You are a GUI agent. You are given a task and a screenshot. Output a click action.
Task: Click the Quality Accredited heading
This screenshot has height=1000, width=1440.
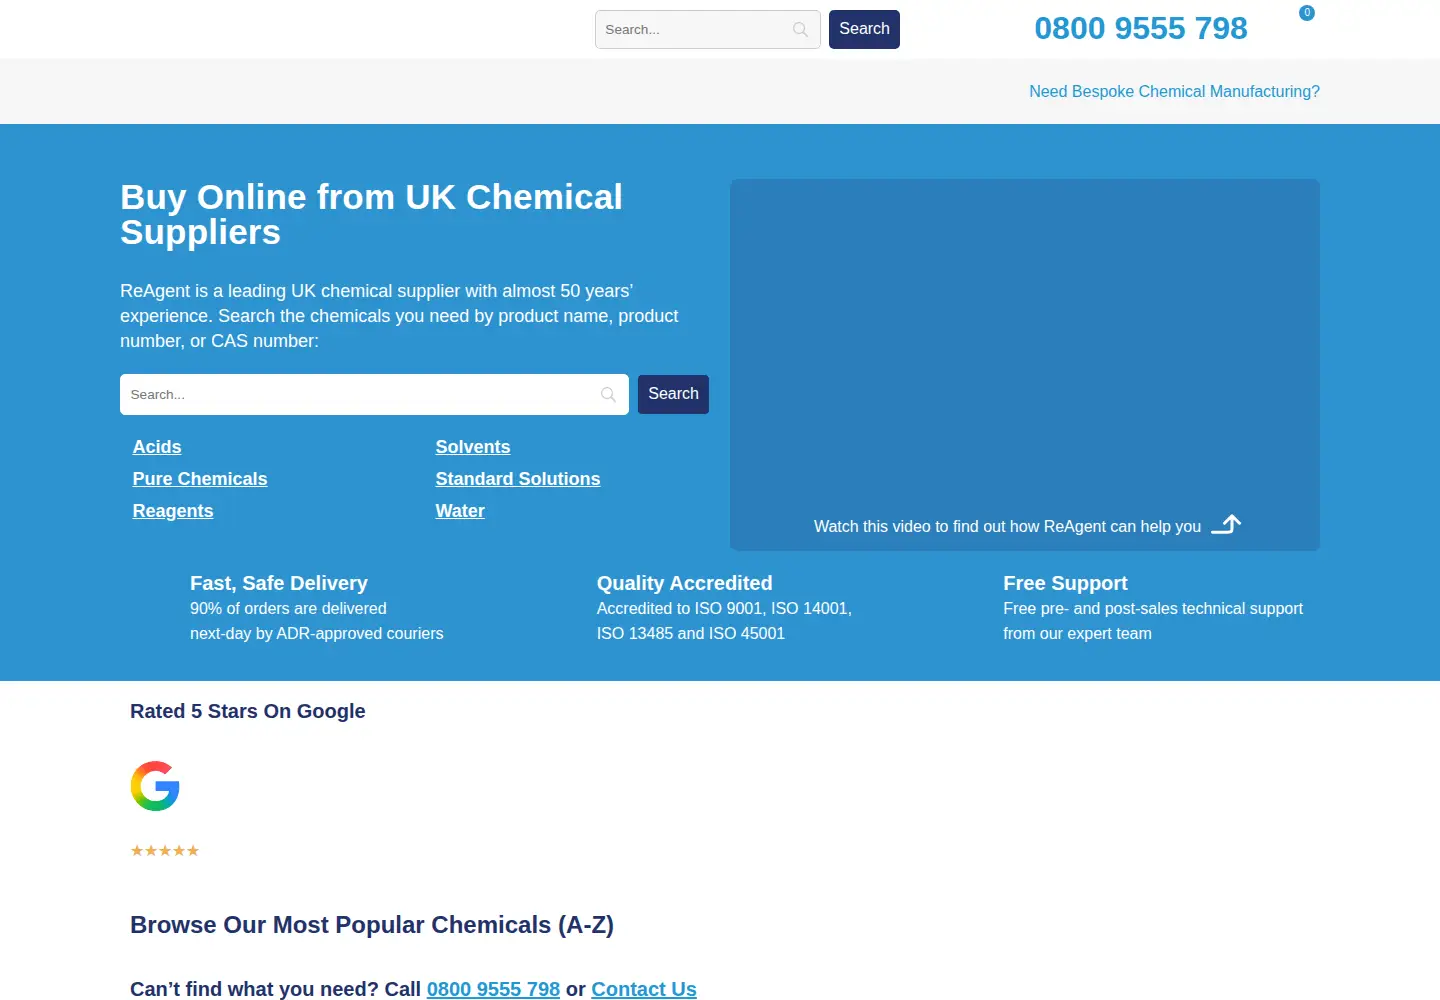pos(685,583)
